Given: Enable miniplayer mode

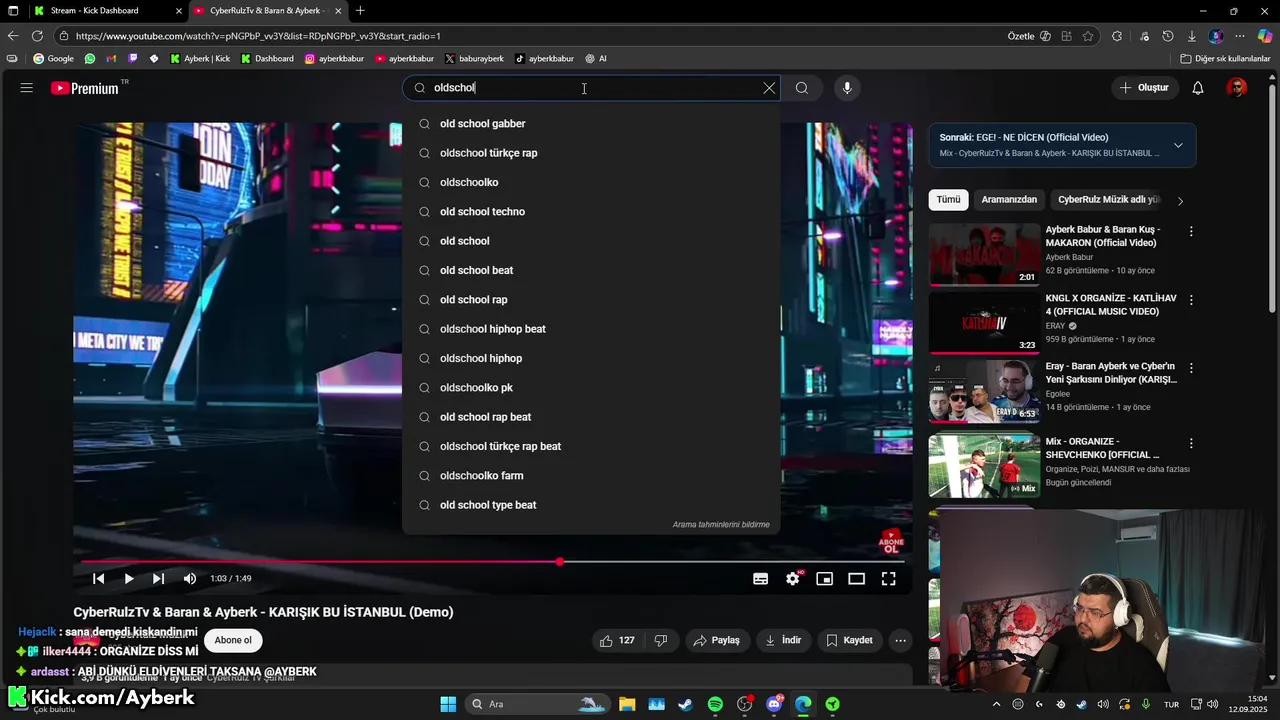Looking at the screenshot, I should 825,578.
